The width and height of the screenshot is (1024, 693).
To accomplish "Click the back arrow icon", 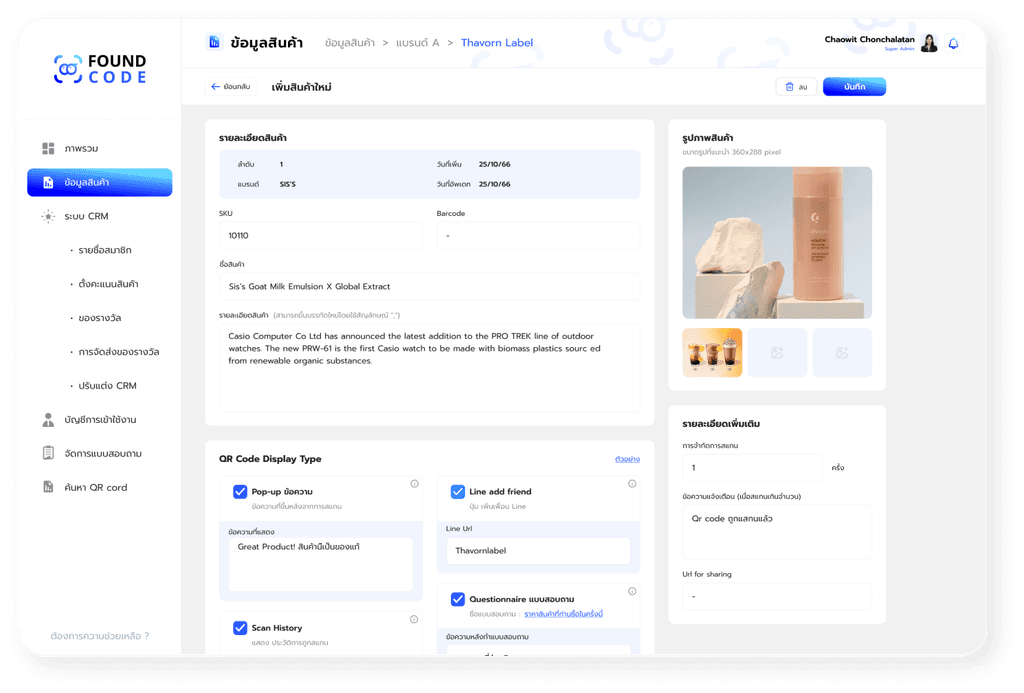I will [x=215, y=87].
